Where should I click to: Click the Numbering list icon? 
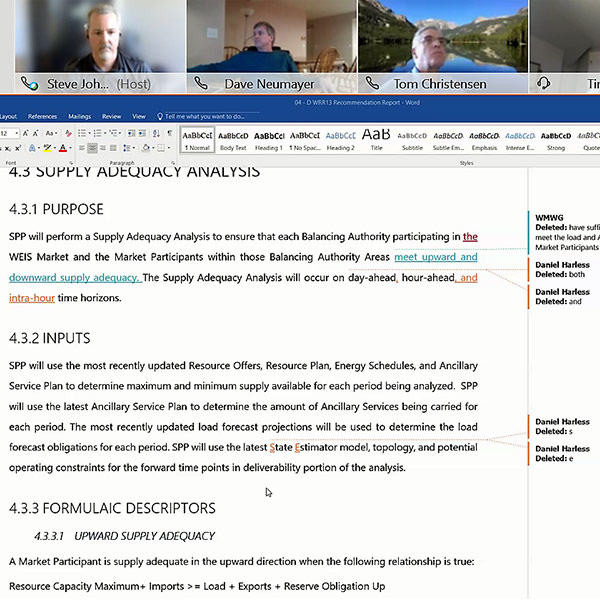tap(97, 133)
